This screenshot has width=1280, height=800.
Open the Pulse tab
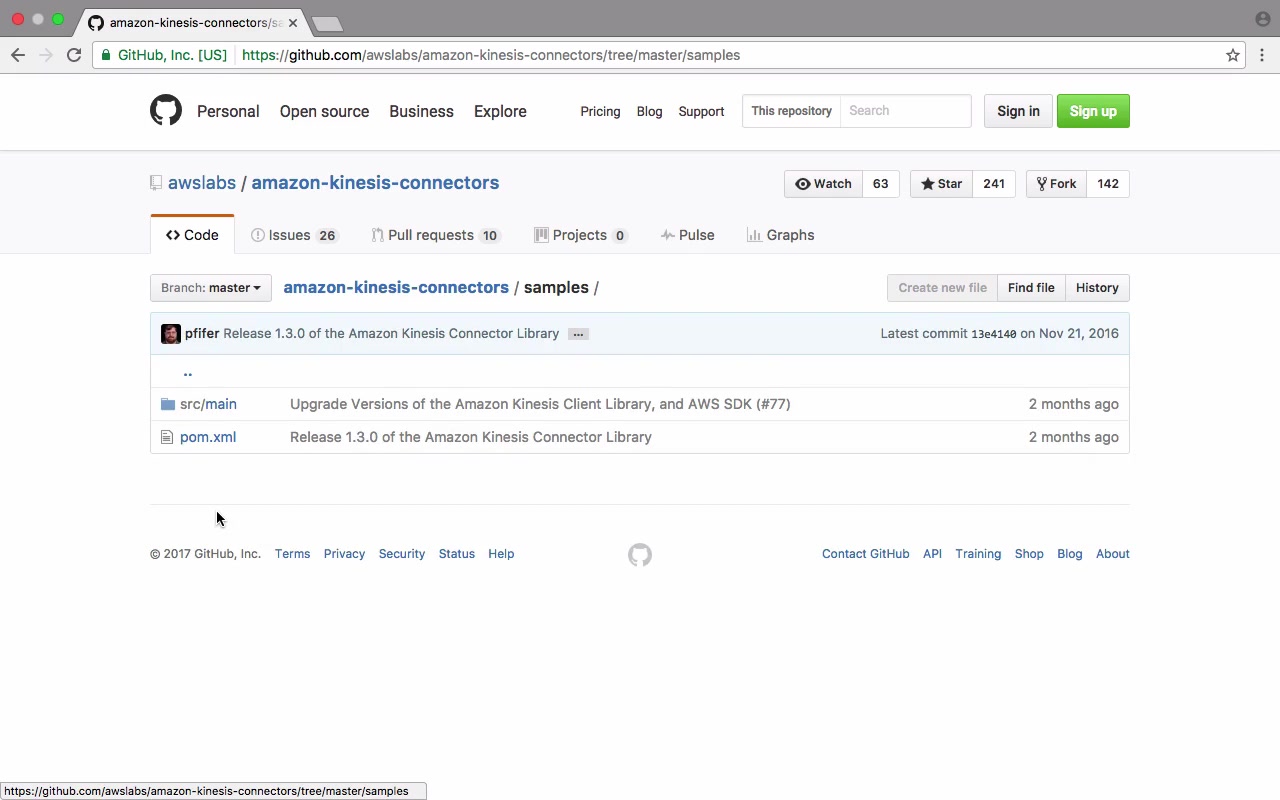(x=688, y=235)
